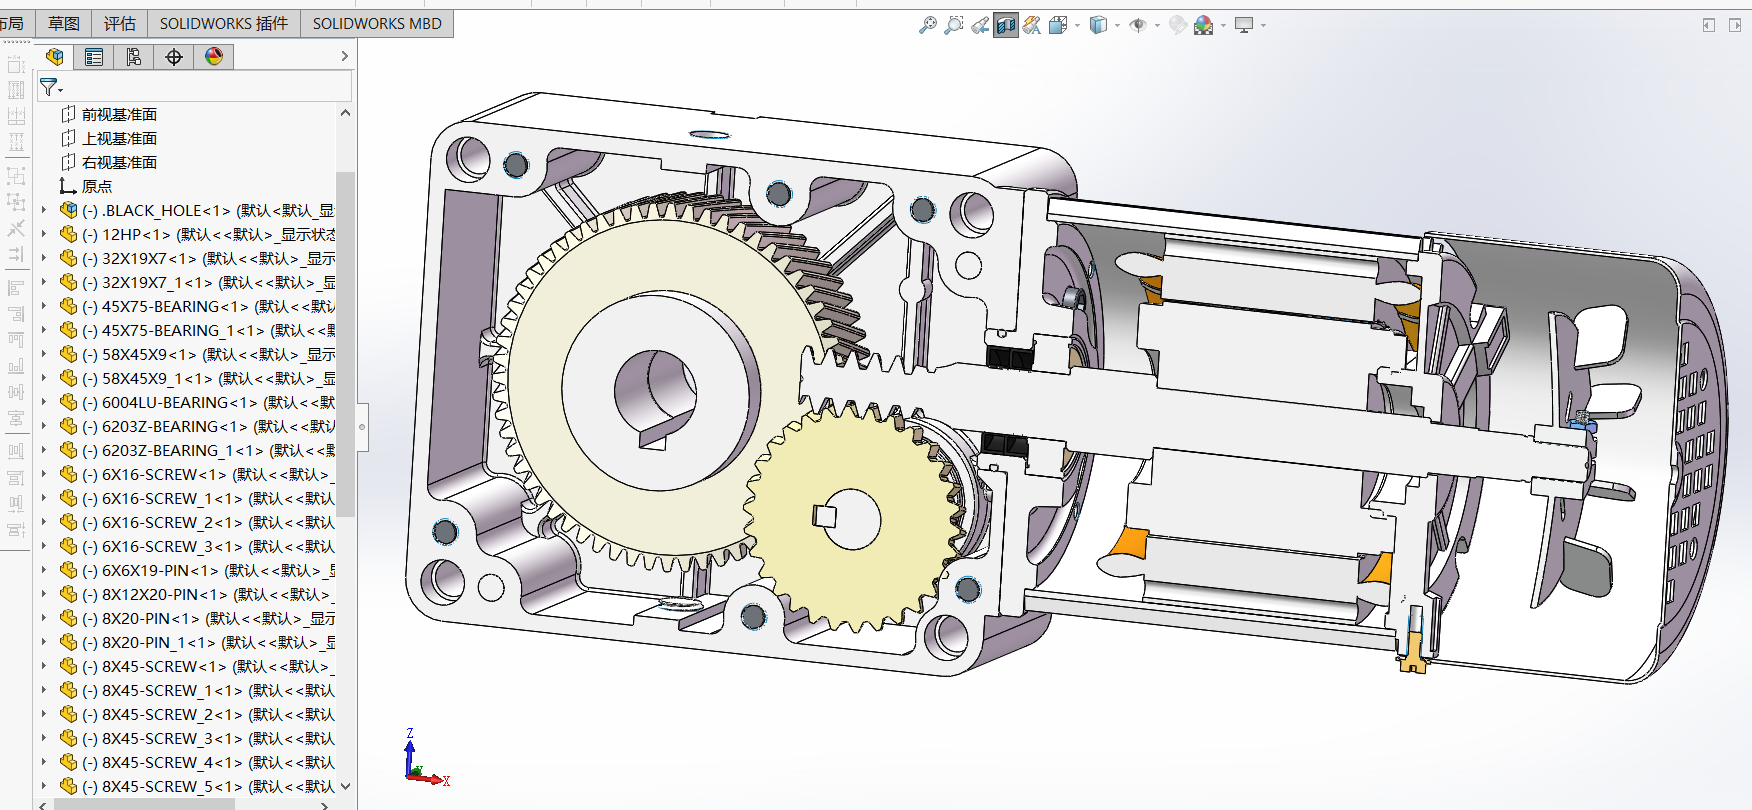
Task: Click the Edit Appearance icon
Action: 1178,25
